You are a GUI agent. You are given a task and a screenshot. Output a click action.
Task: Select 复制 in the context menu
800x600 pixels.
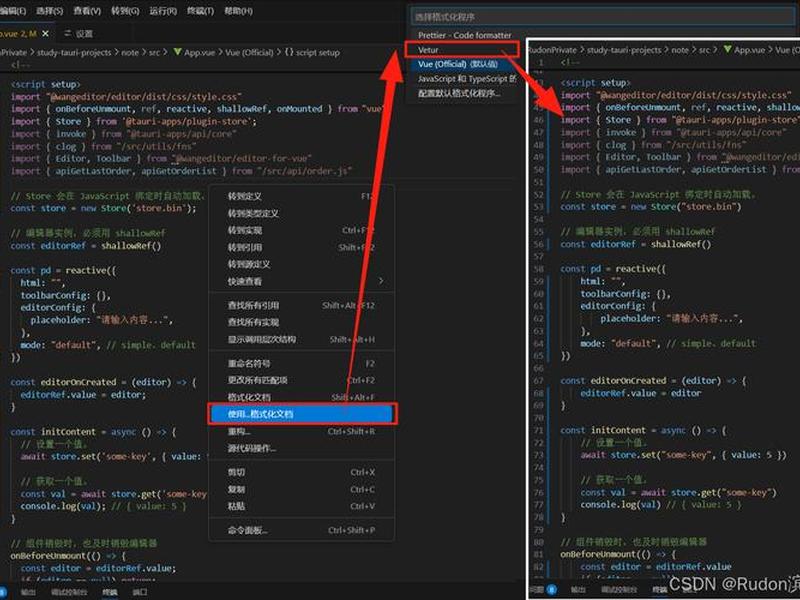click(x=302, y=489)
